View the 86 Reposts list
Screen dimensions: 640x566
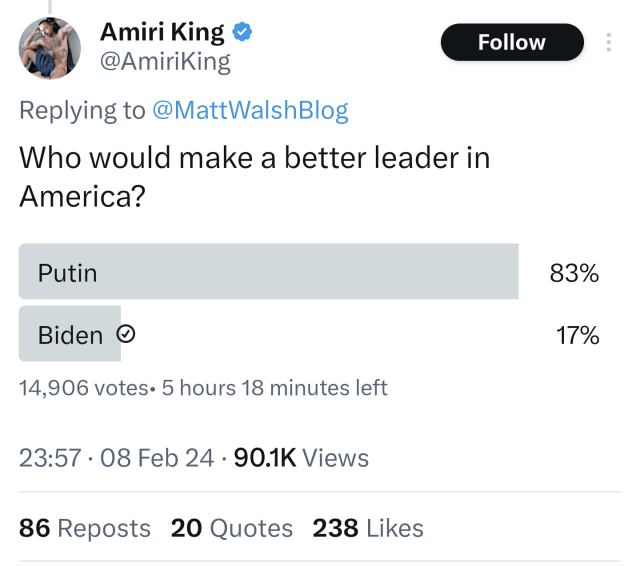[x=85, y=528]
